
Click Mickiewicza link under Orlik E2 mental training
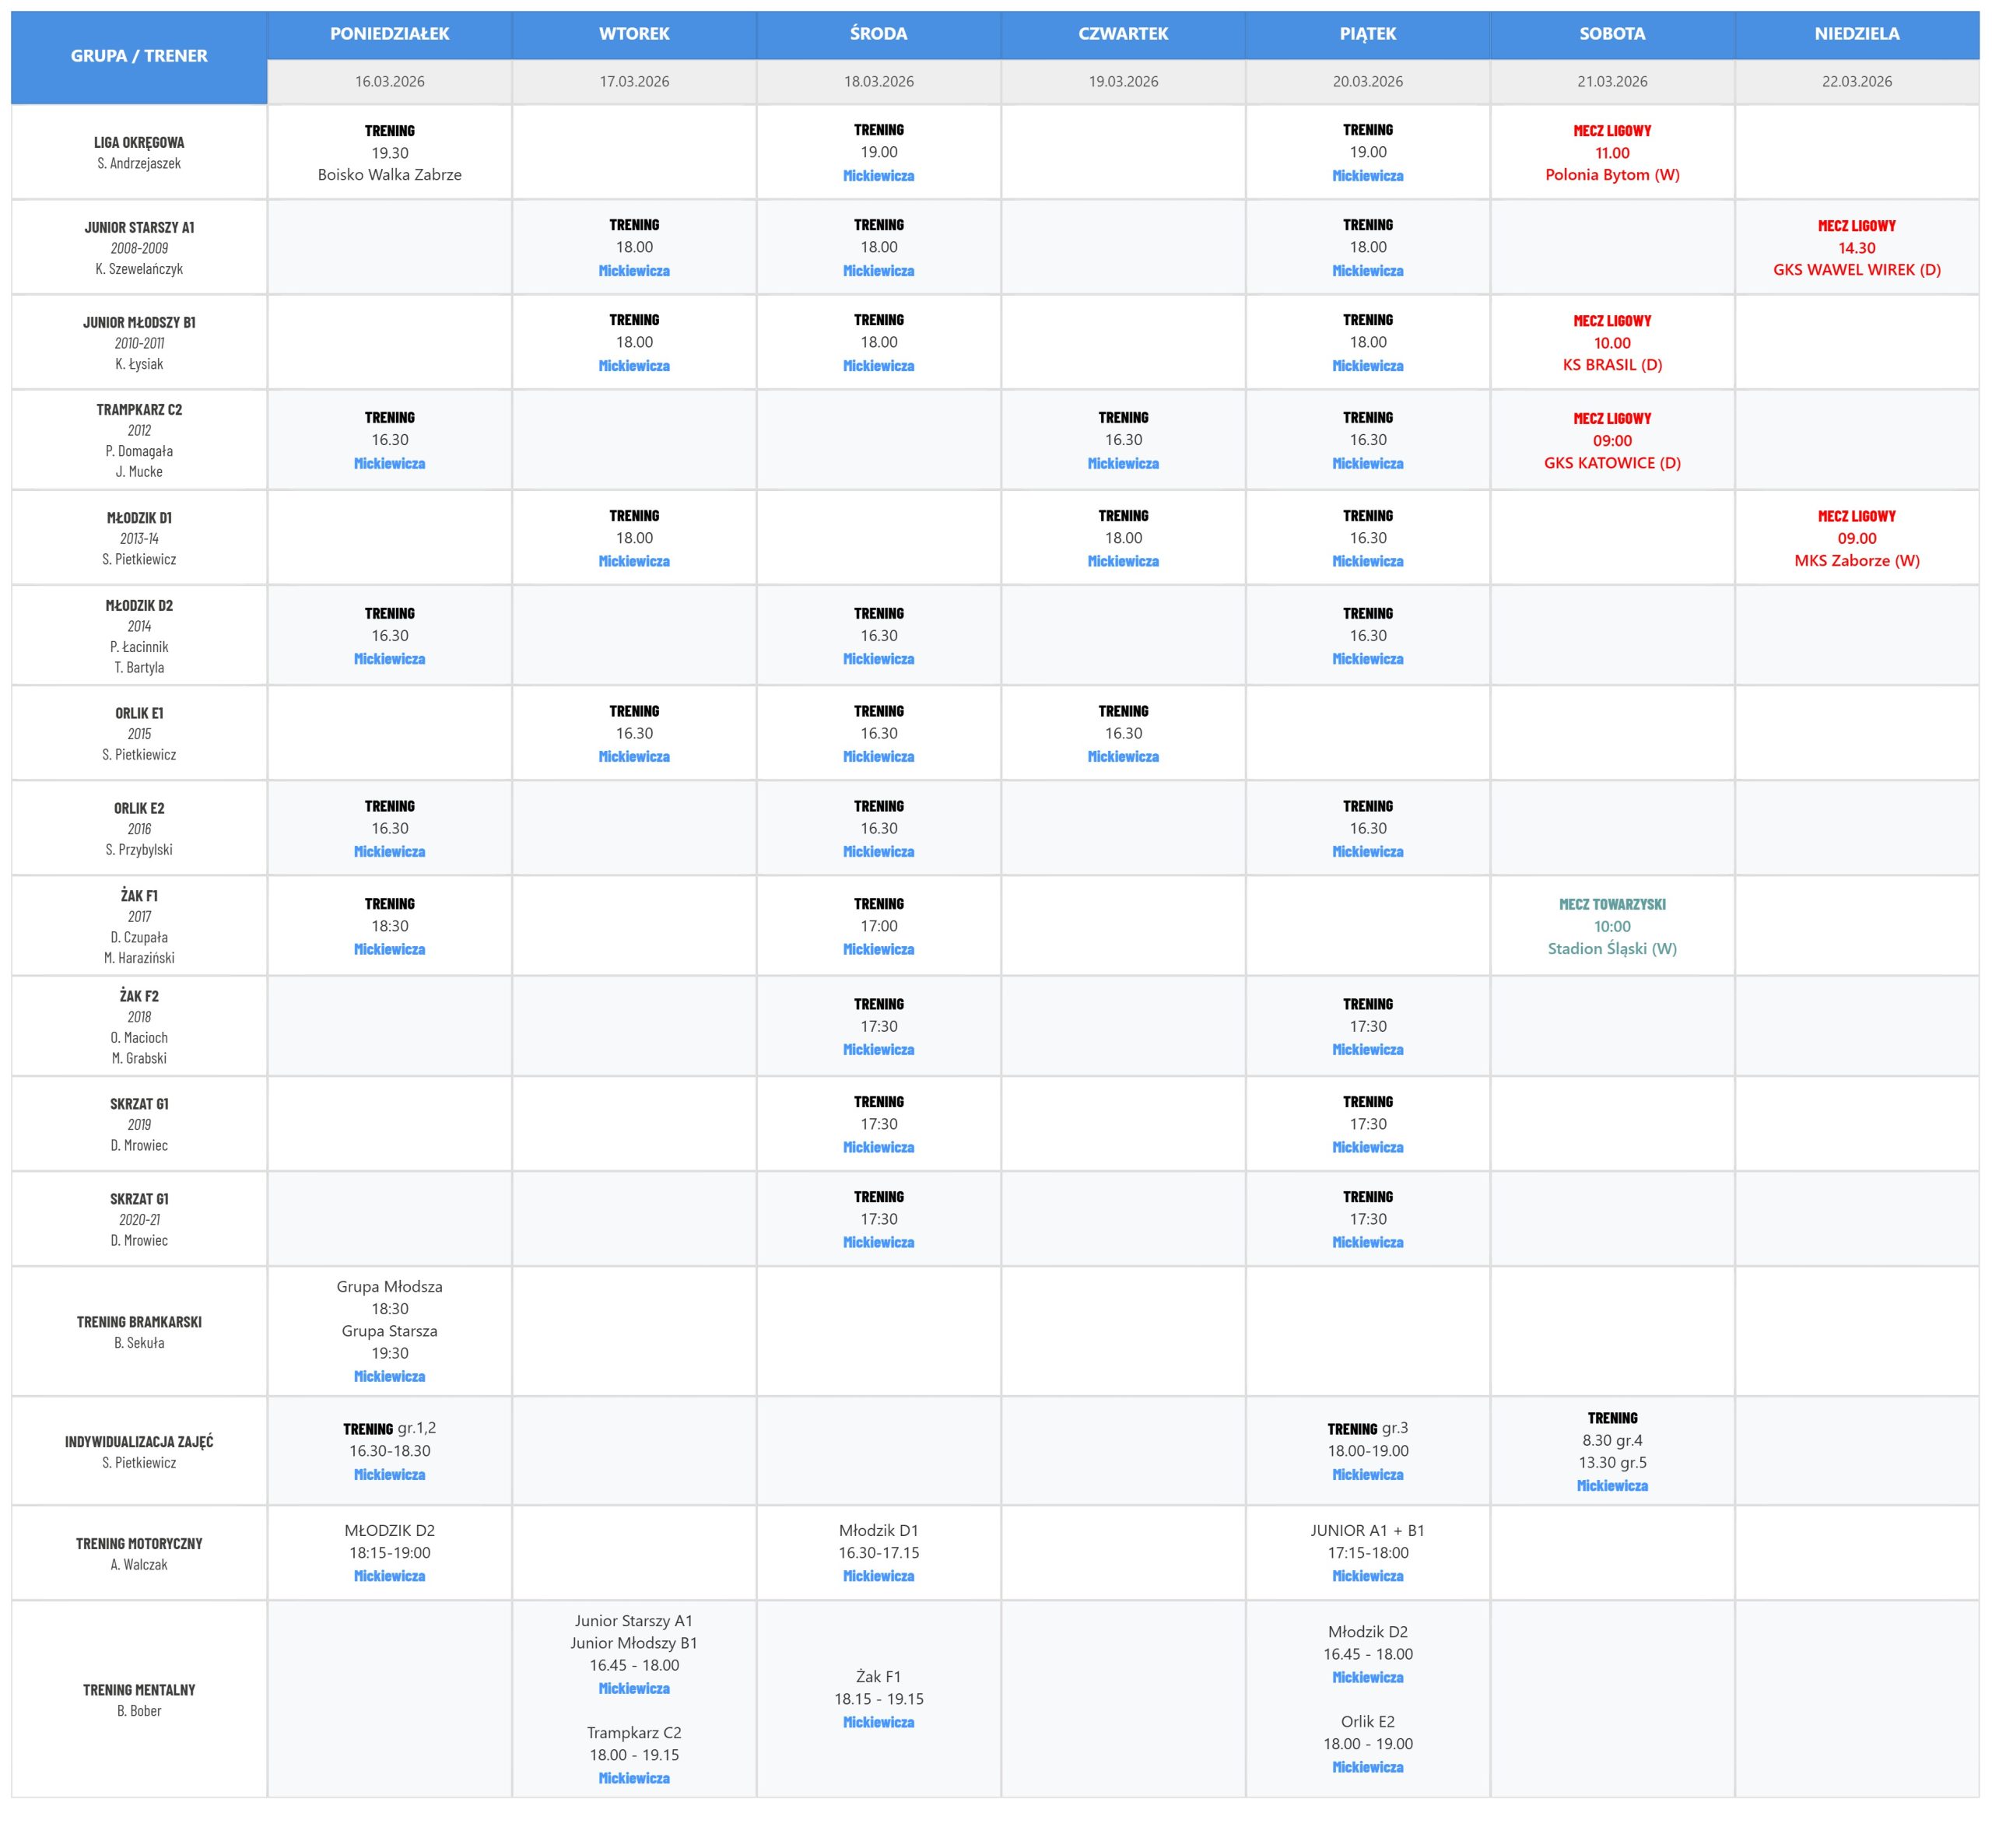tap(1367, 1767)
